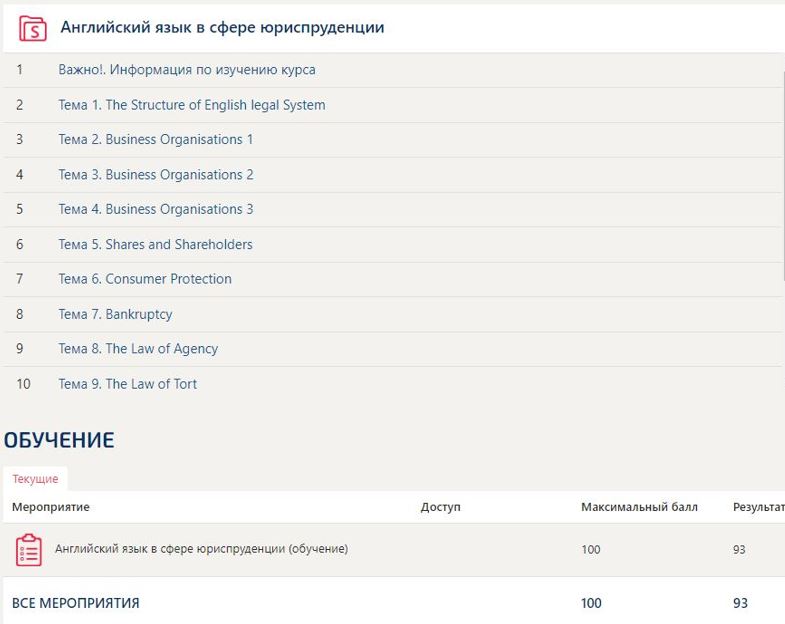Open Тема 8. The Law of Agency
785x624 pixels.
[x=138, y=349]
